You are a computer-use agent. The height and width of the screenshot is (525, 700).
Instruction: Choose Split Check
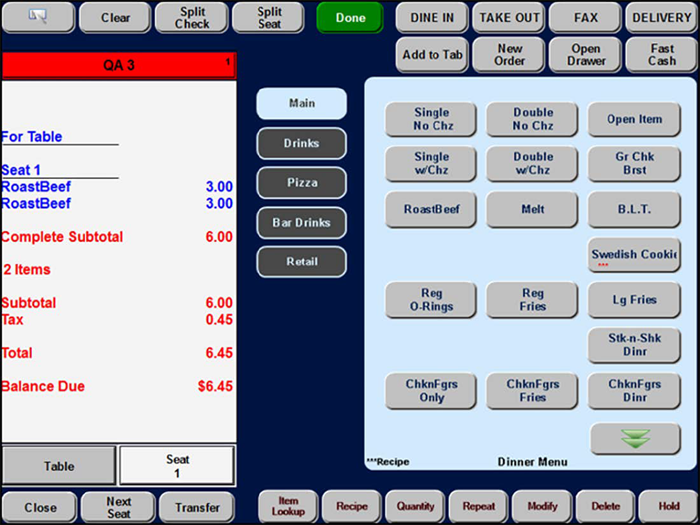(x=192, y=18)
